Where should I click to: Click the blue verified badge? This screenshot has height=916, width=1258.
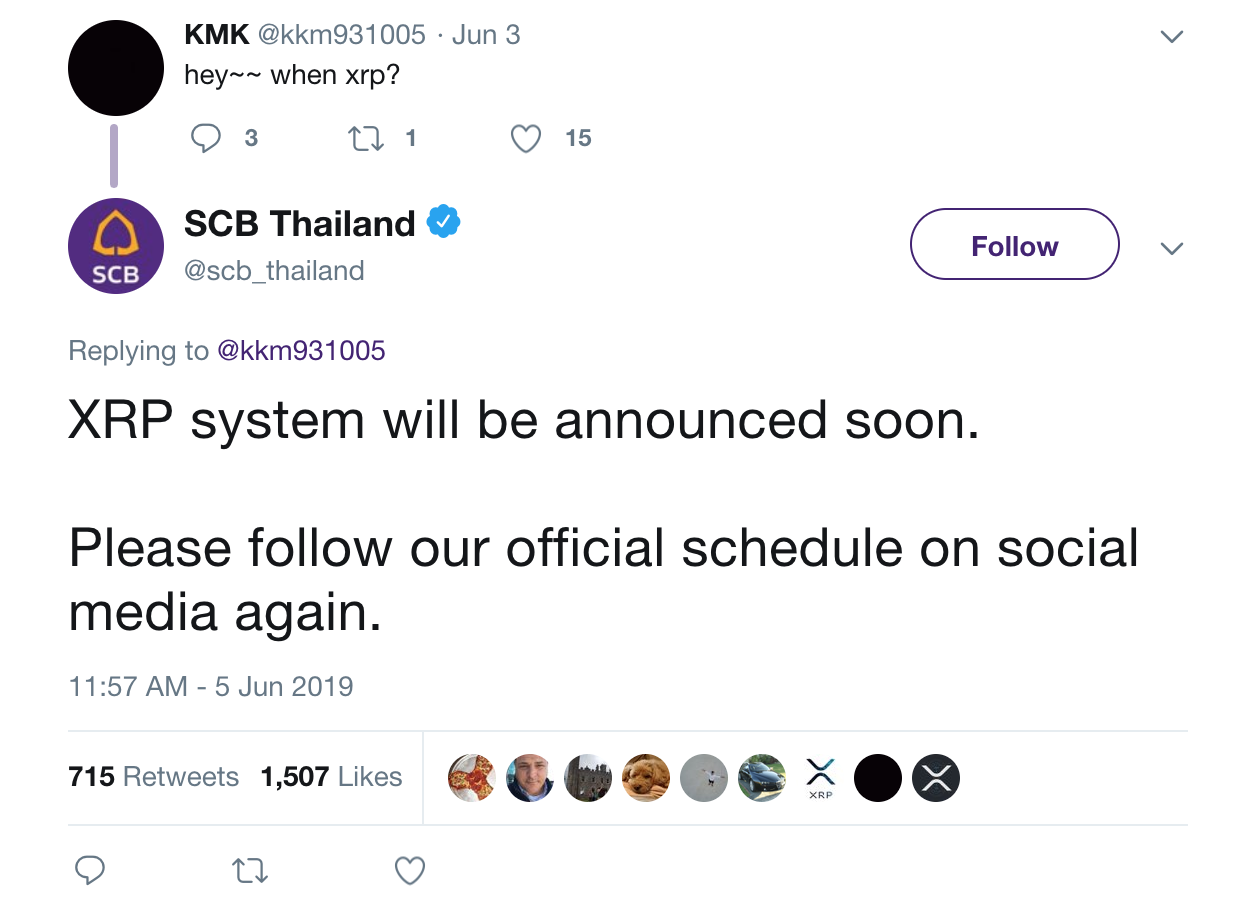point(444,222)
